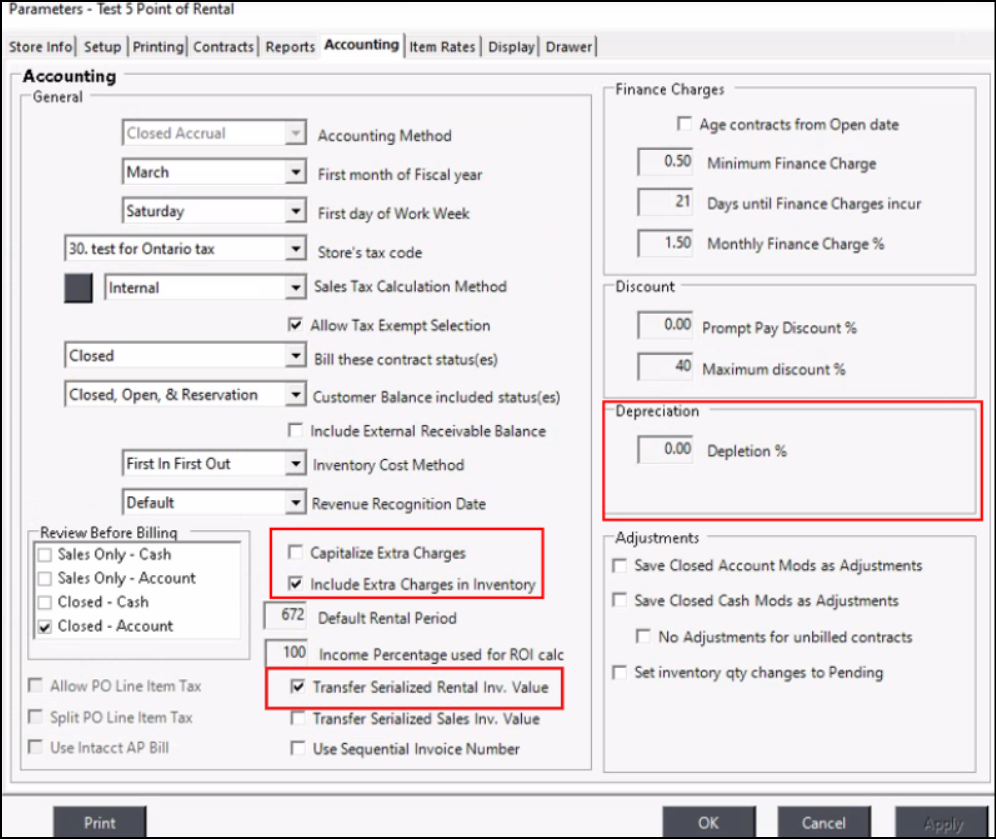Click the dark square beside Sales Tax Calculation Method
This screenshot has width=996, height=839.
point(78,288)
